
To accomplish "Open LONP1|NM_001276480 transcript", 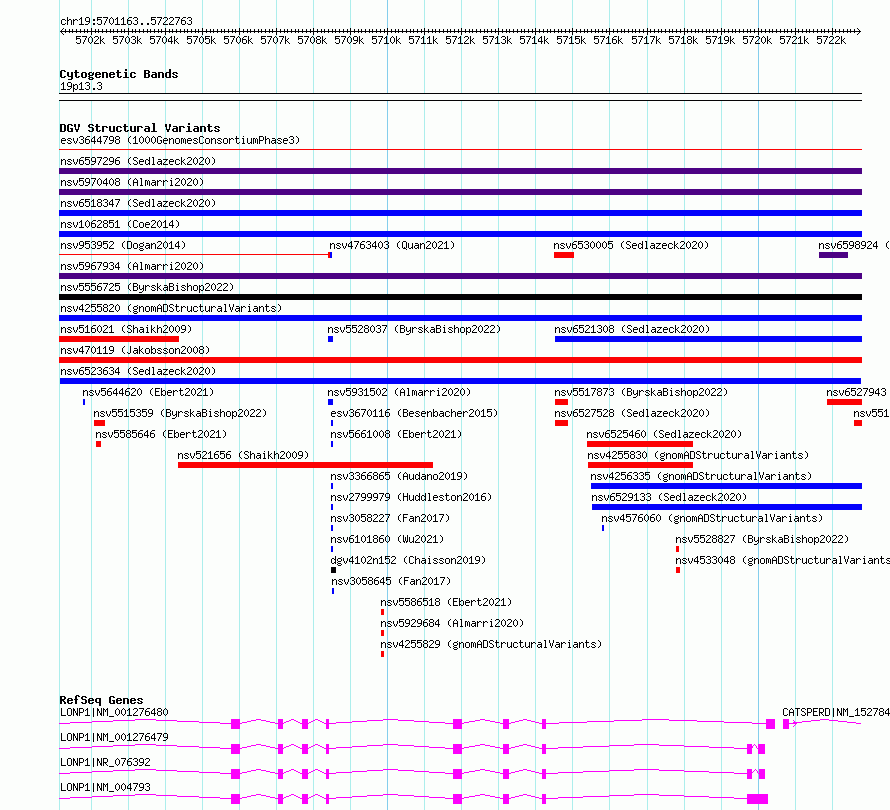I will click(x=114, y=712).
